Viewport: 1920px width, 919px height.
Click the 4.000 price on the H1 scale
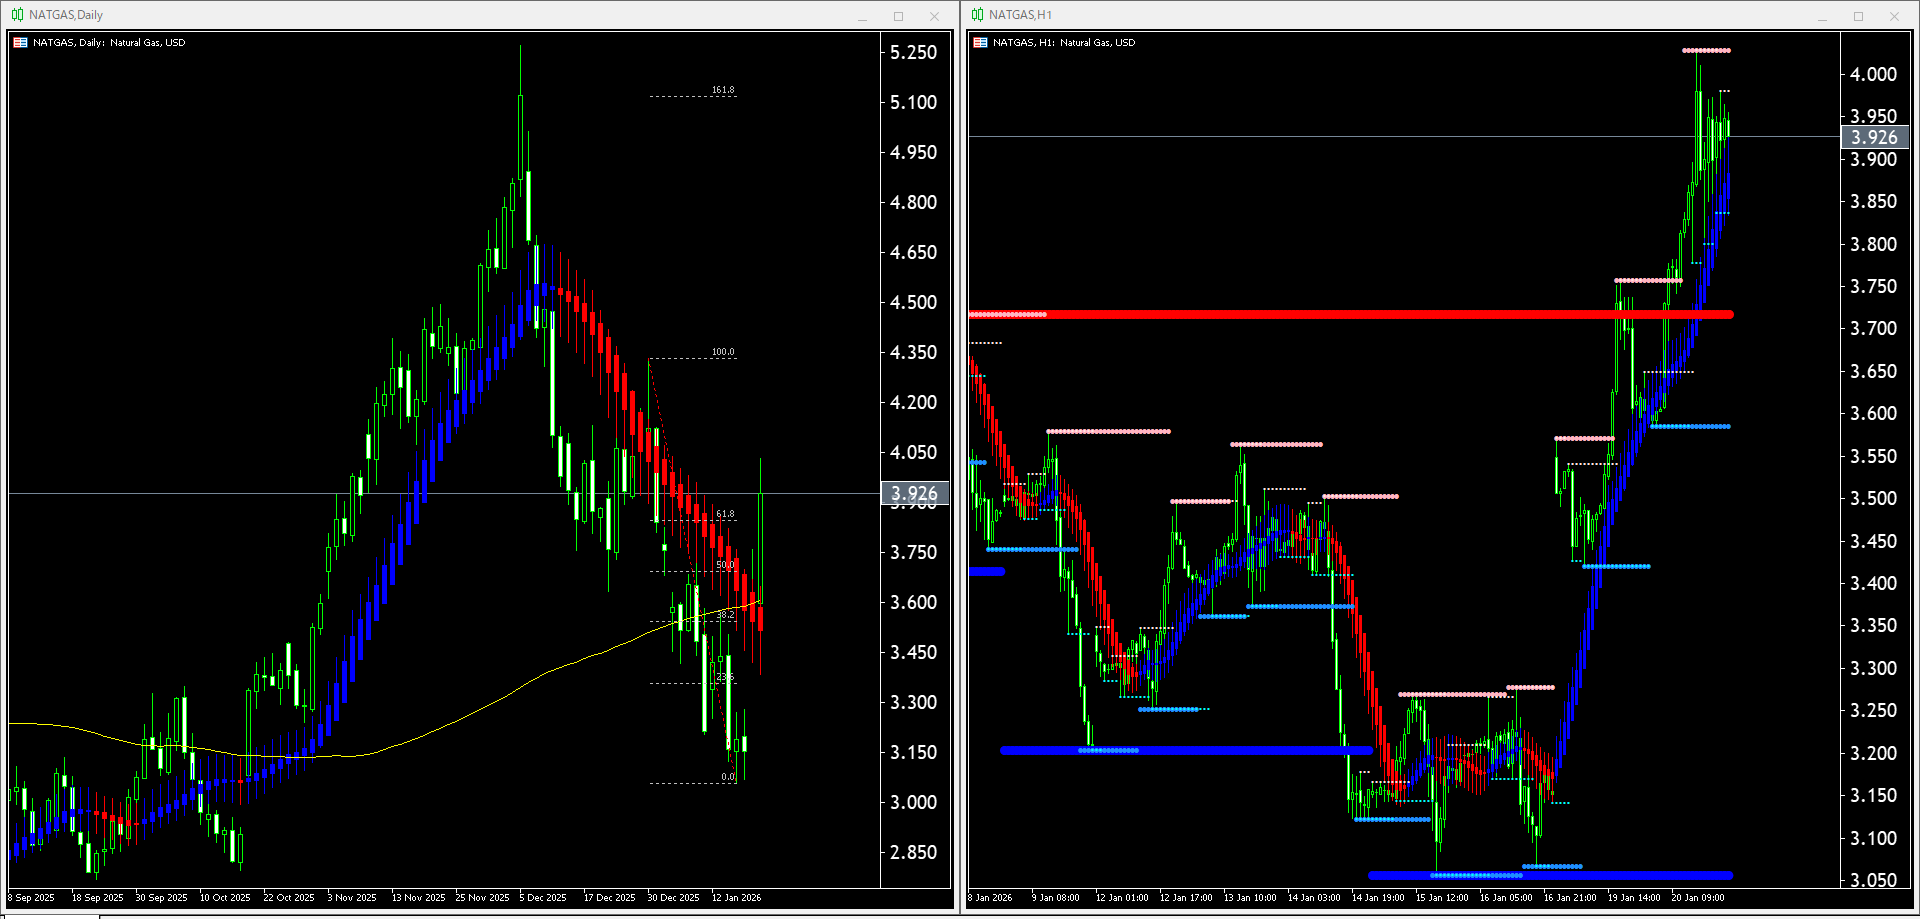coord(1874,74)
